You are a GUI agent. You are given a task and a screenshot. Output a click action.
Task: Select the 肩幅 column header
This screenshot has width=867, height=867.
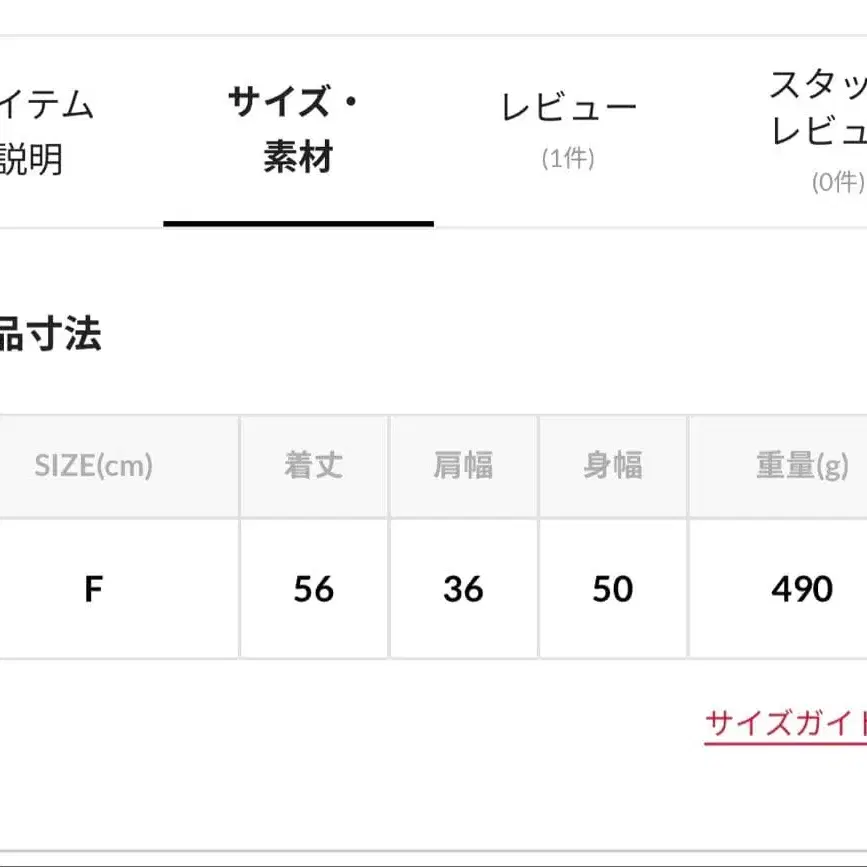[x=463, y=466]
